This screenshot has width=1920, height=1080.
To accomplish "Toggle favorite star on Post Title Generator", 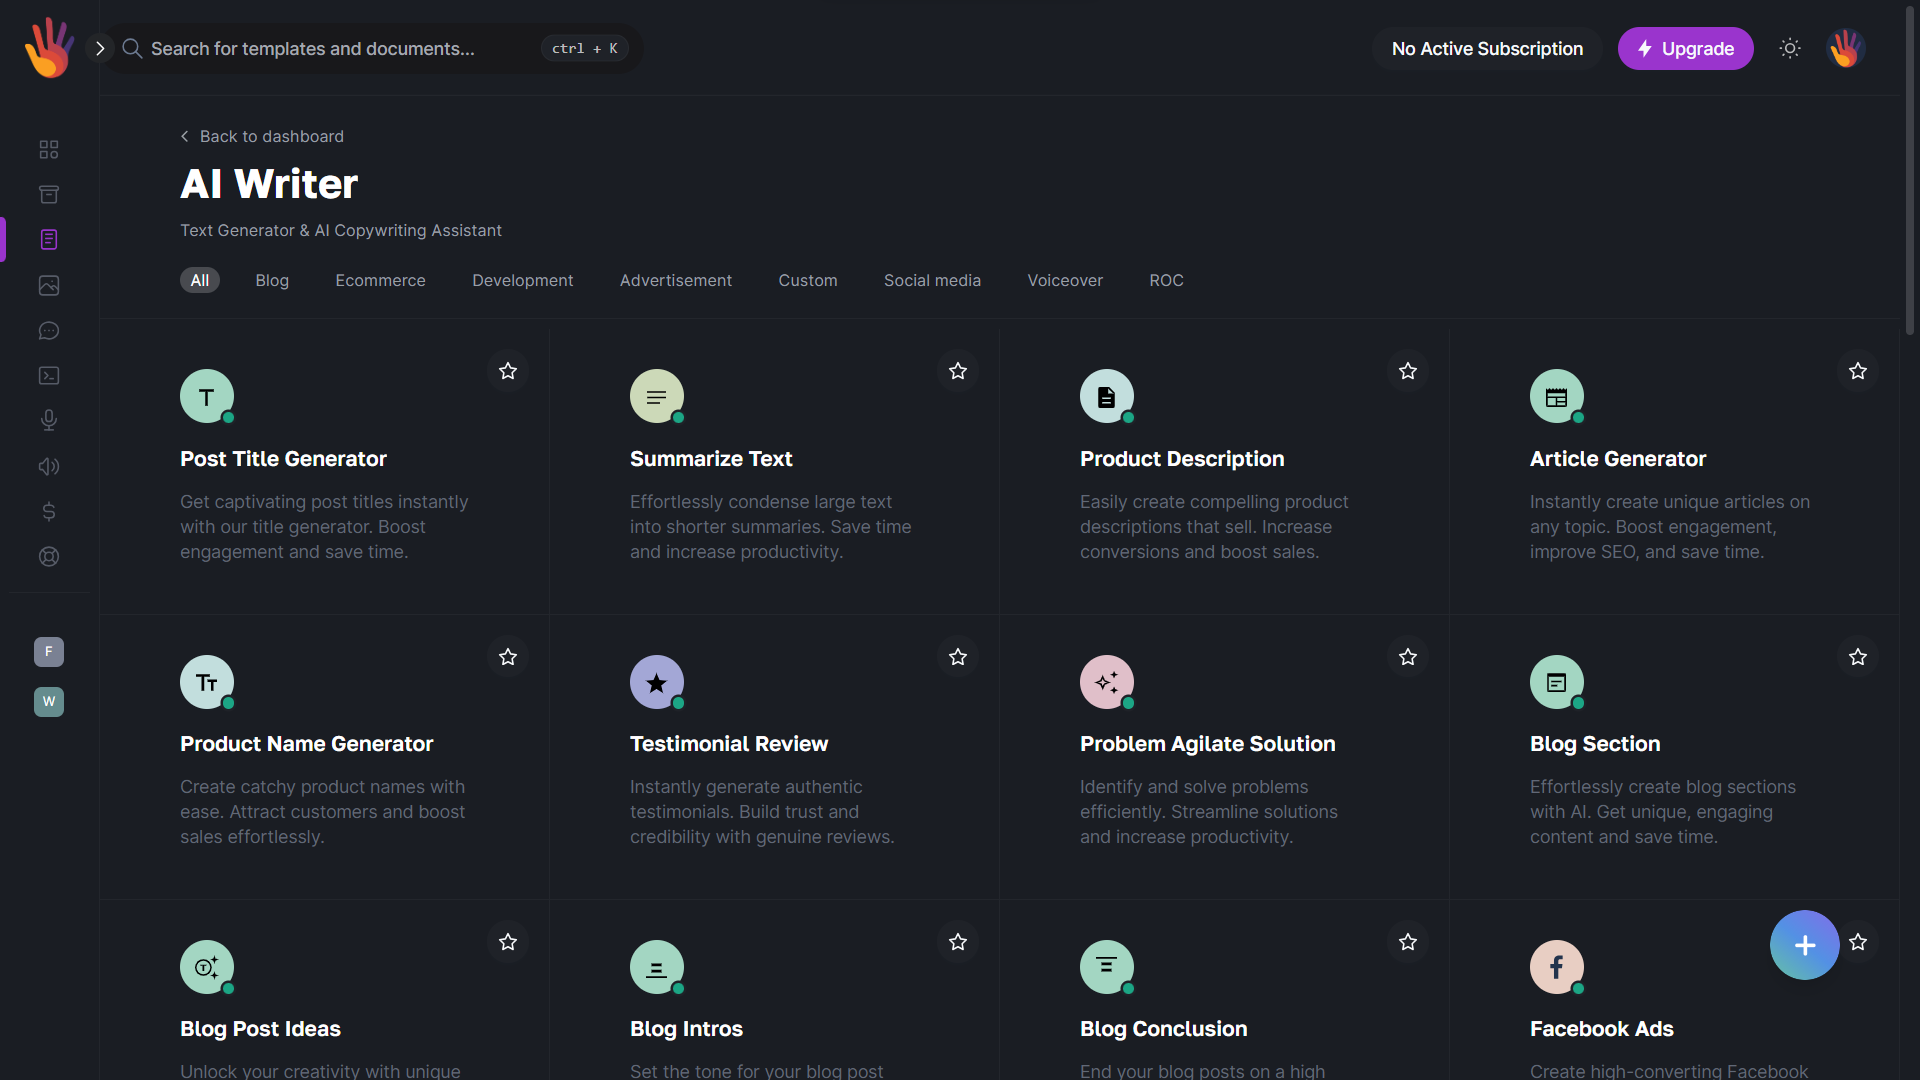I will [508, 371].
